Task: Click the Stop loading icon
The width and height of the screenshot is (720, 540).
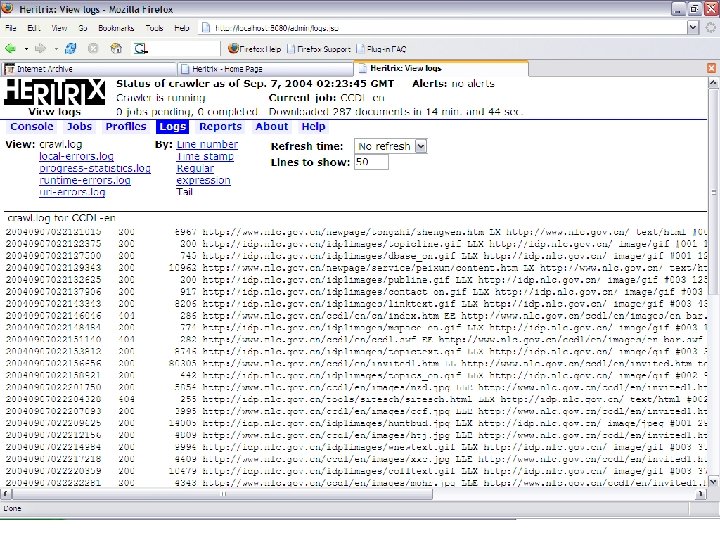Action: point(93,48)
